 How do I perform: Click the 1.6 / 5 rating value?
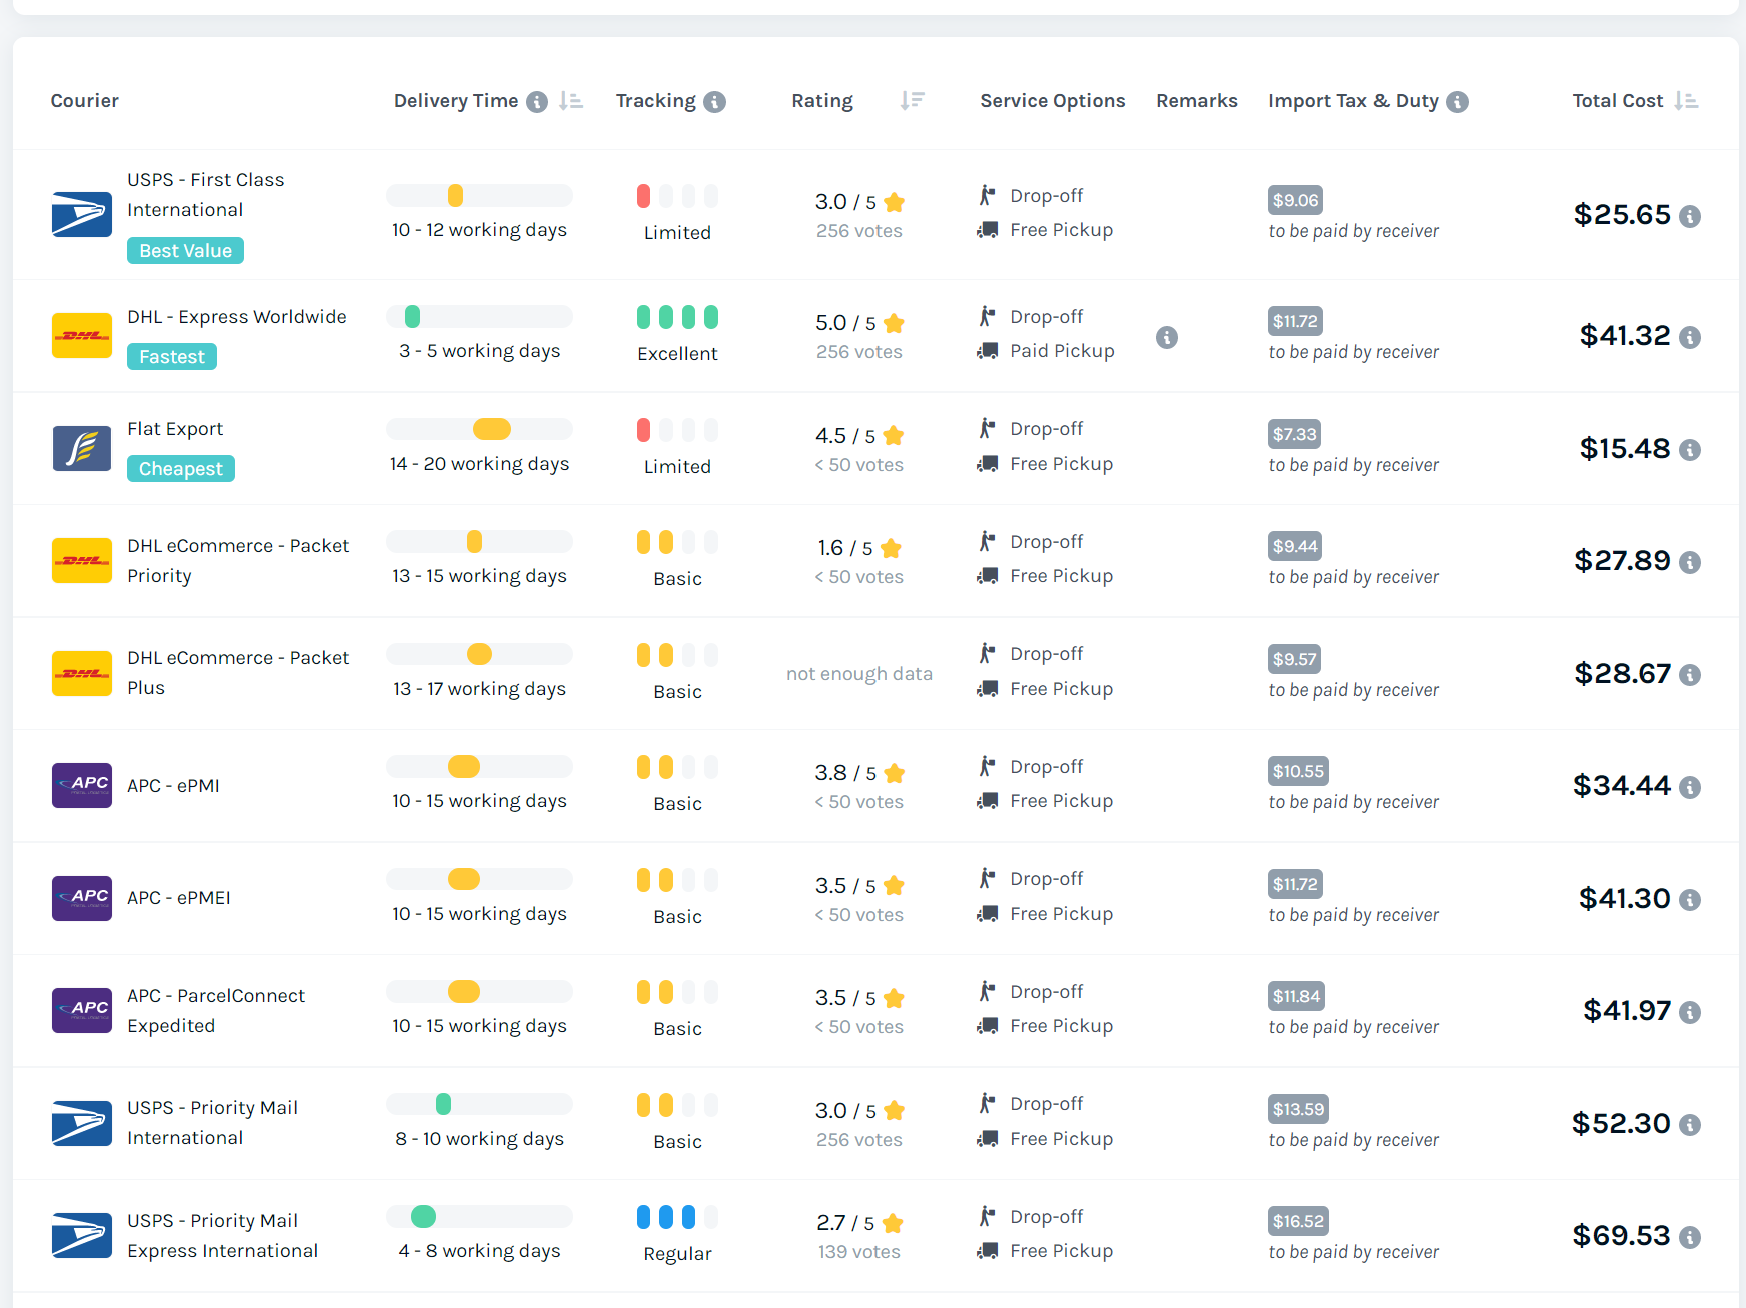[845, 548]
